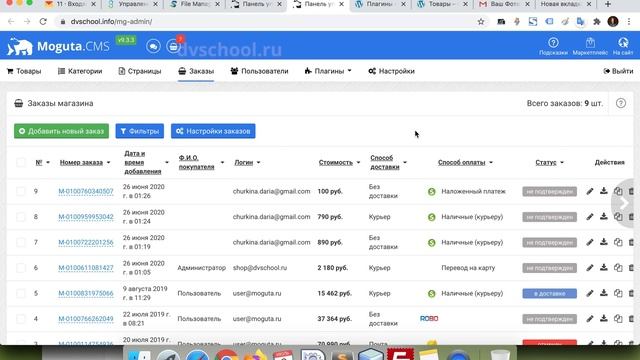Edit order M-0100766262049 with pencil icon
The image size is (640, 360).
(x=590, y=319)
